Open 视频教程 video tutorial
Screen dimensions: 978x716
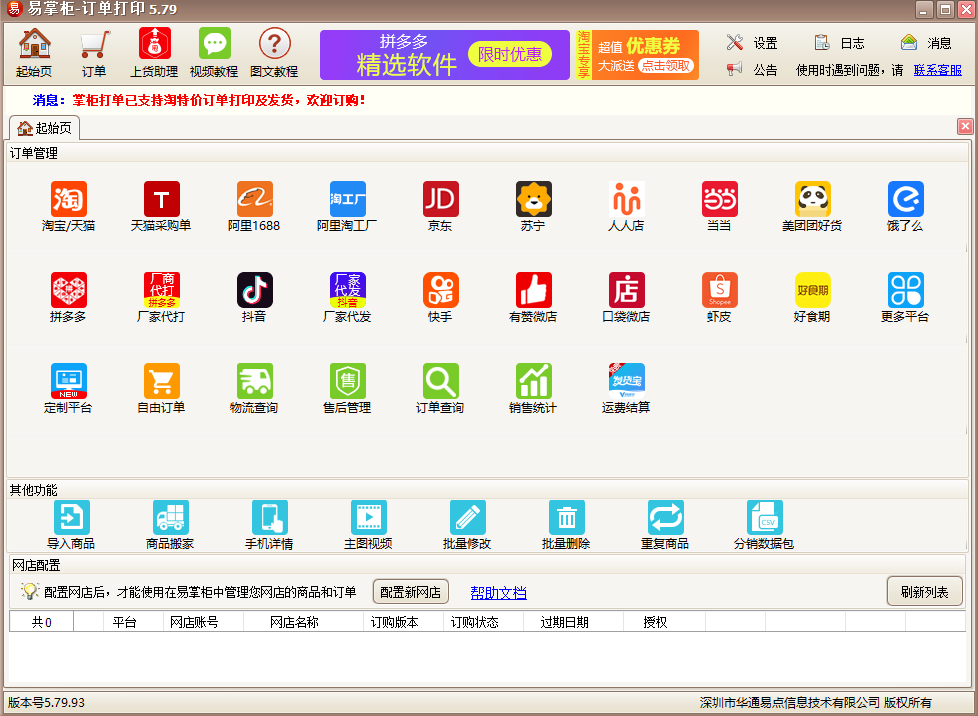(214, 54)
